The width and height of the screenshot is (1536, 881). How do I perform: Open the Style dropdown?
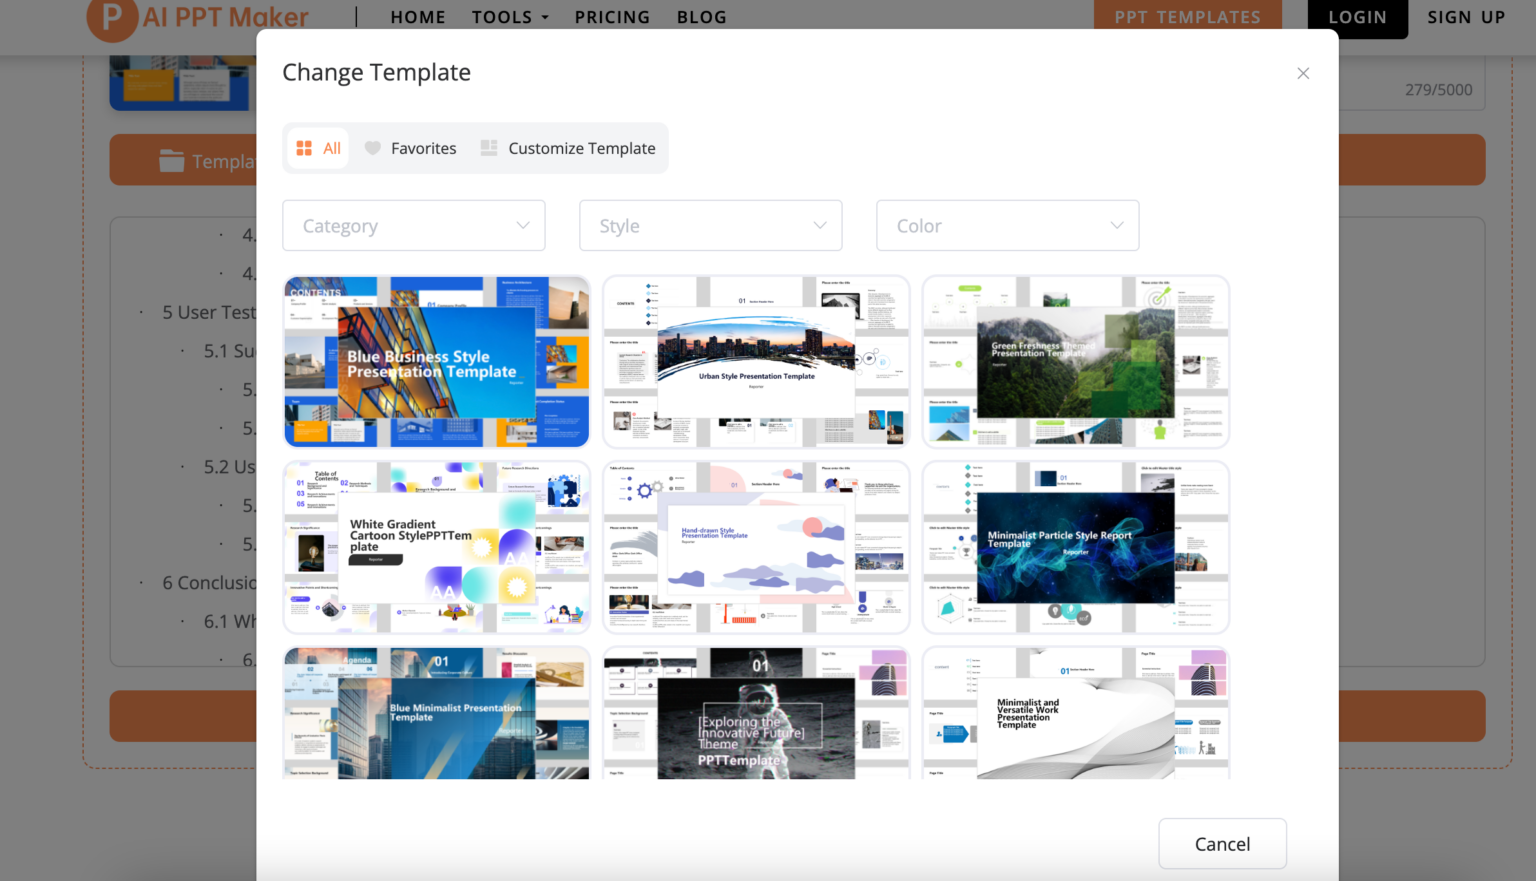tap(710, 225)
